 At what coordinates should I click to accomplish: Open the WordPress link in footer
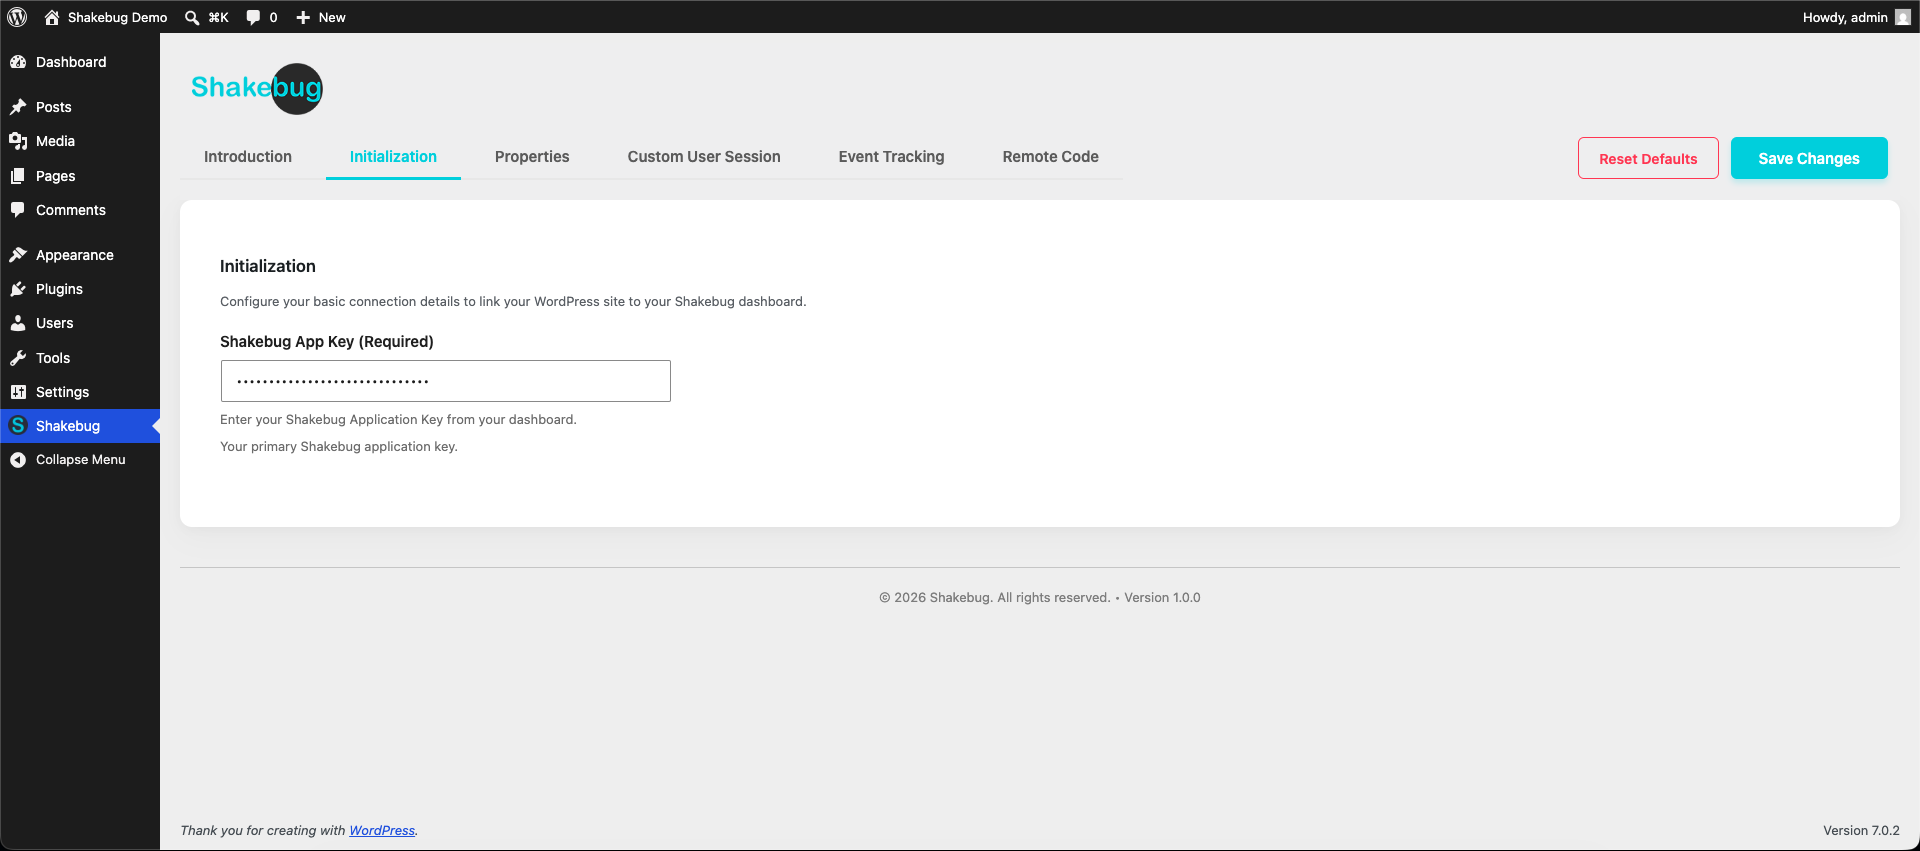[382, 831]
